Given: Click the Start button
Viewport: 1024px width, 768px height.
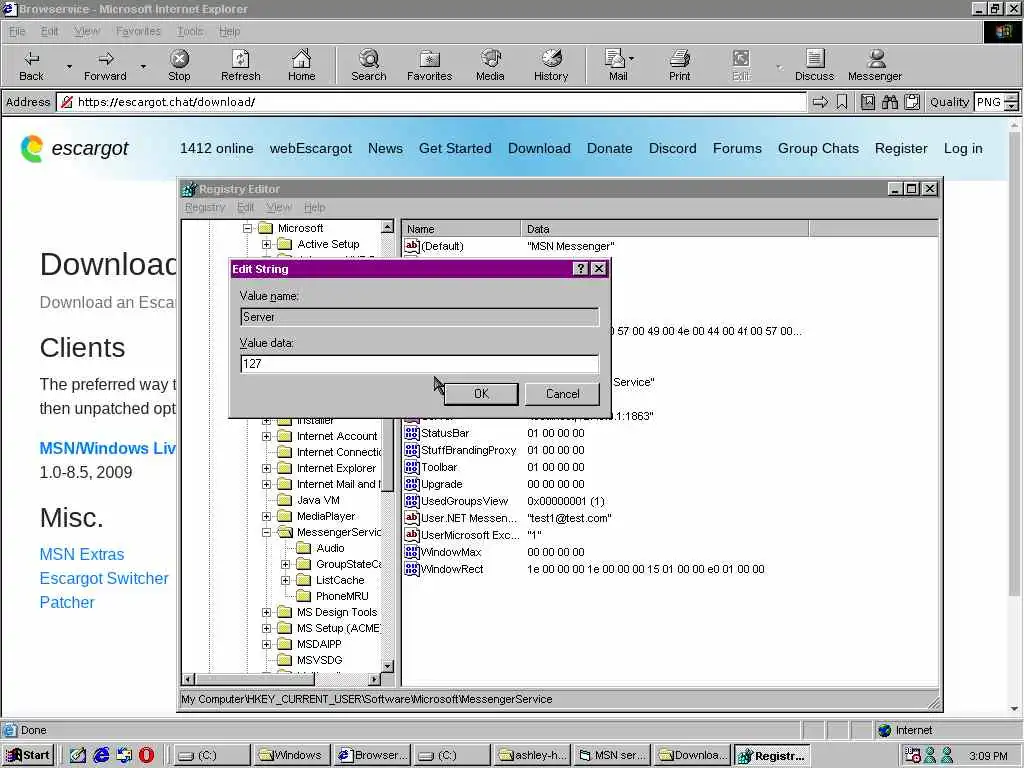Looking at the screenshot, I should coord(28,756).
